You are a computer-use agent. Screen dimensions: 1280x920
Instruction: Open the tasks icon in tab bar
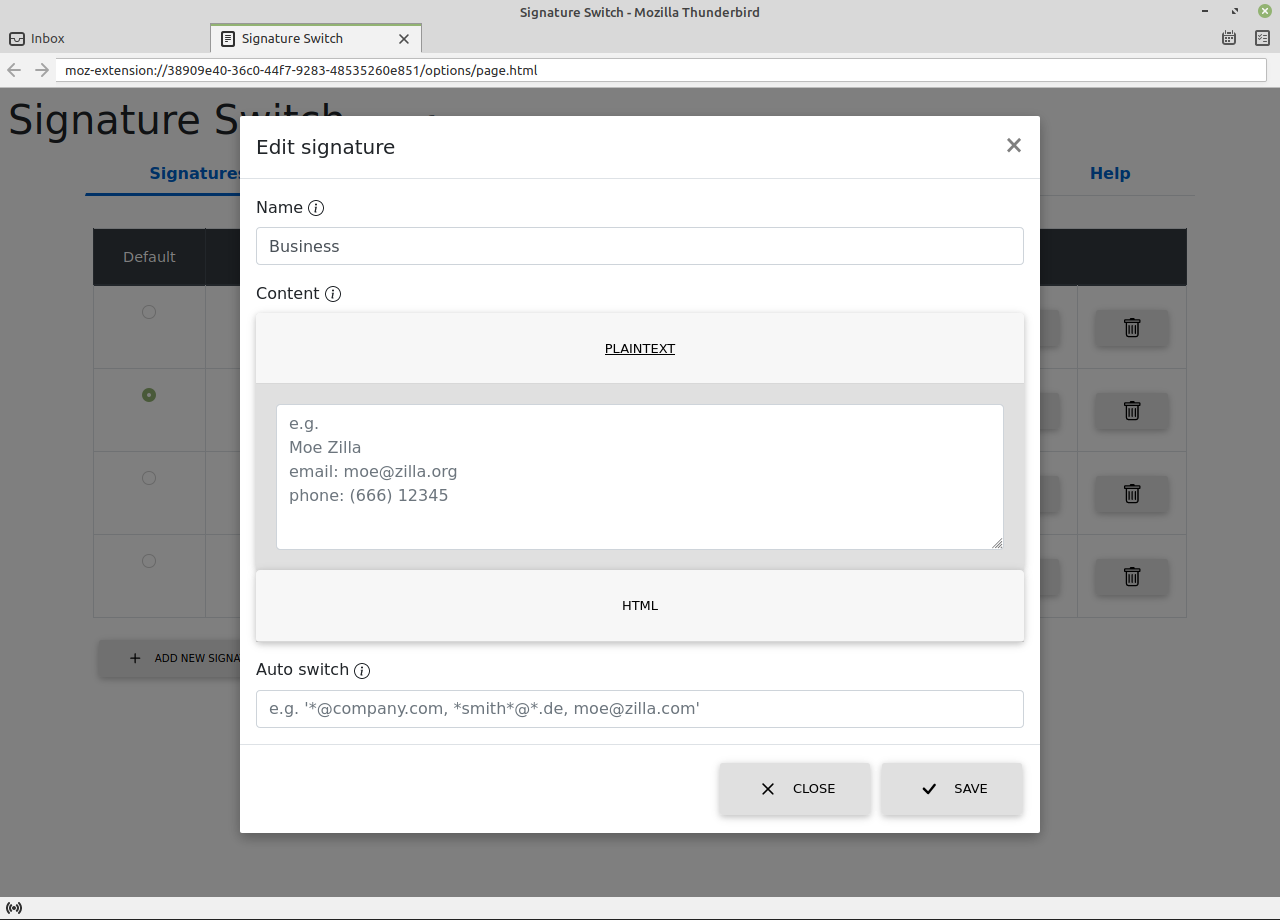1263,38
